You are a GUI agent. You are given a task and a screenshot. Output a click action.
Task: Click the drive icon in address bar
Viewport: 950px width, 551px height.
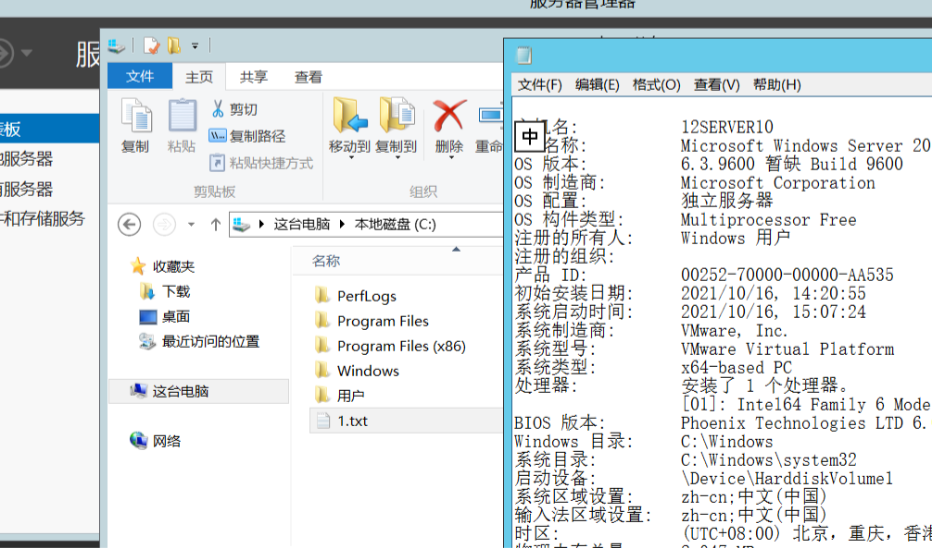click(241, 224)
